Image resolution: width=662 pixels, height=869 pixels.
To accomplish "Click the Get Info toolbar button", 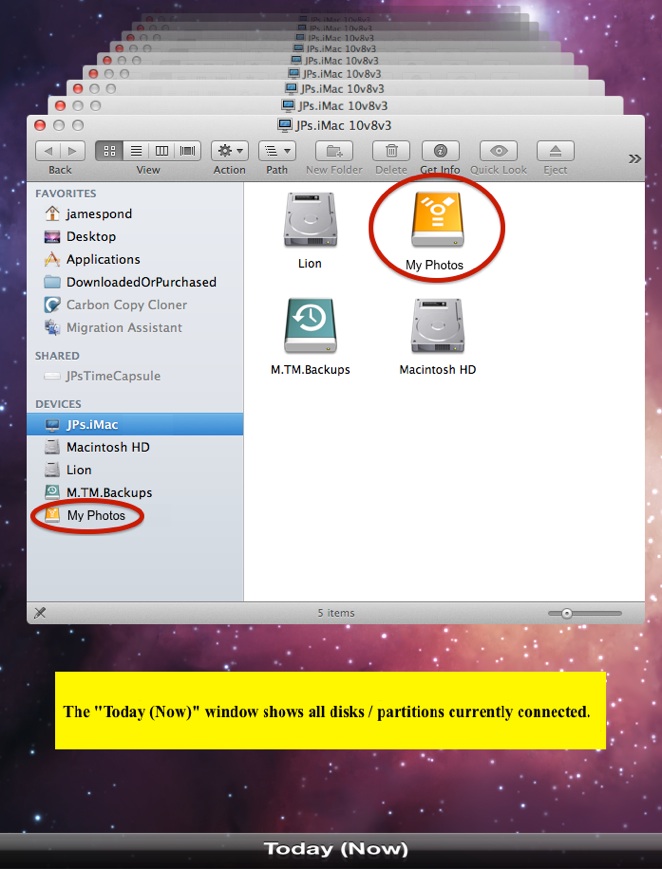I will (x=440, y=151).
